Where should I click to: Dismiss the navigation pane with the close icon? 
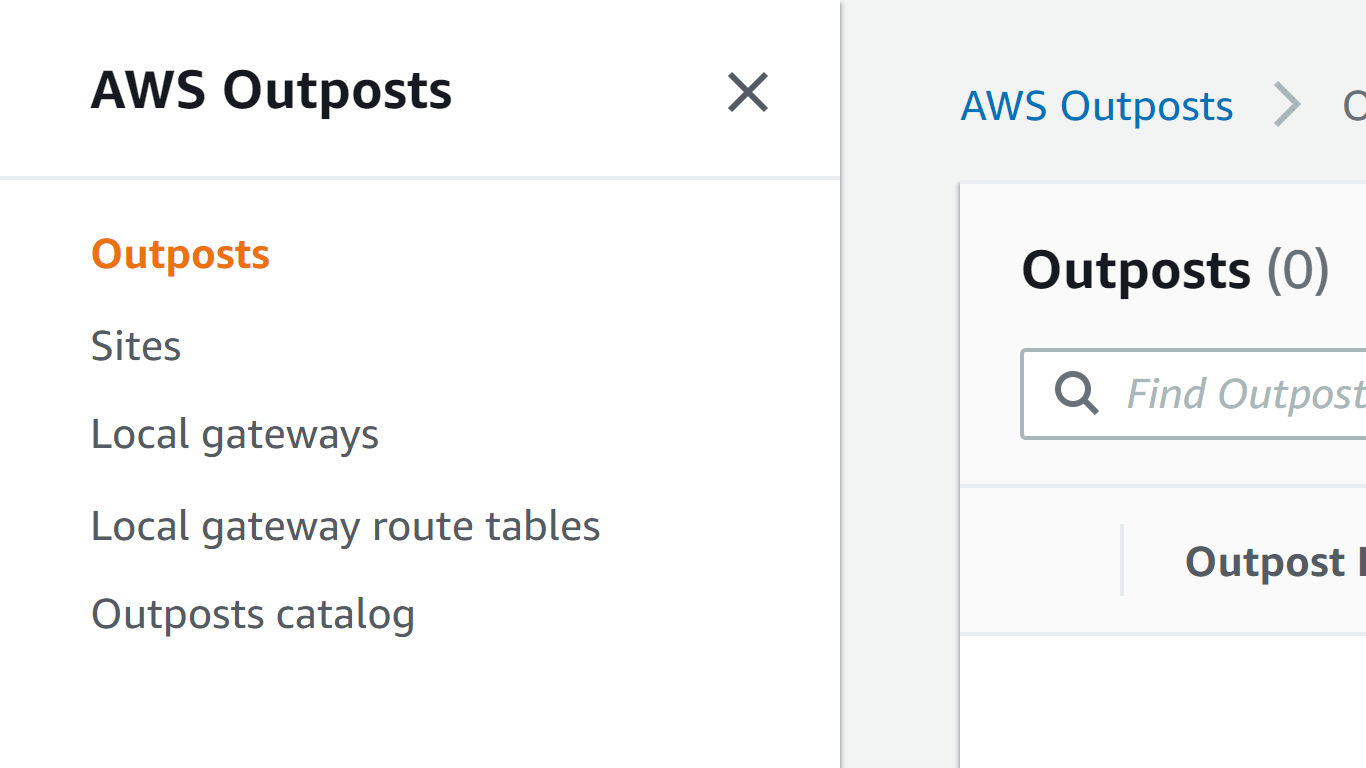click(x=747, y=92)
